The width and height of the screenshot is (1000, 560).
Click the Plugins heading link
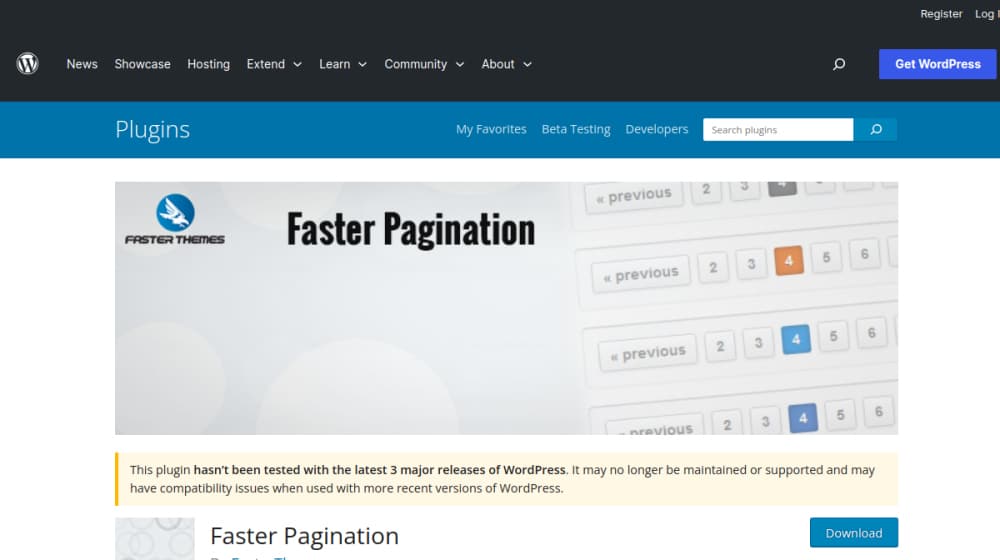pos(152,129)
